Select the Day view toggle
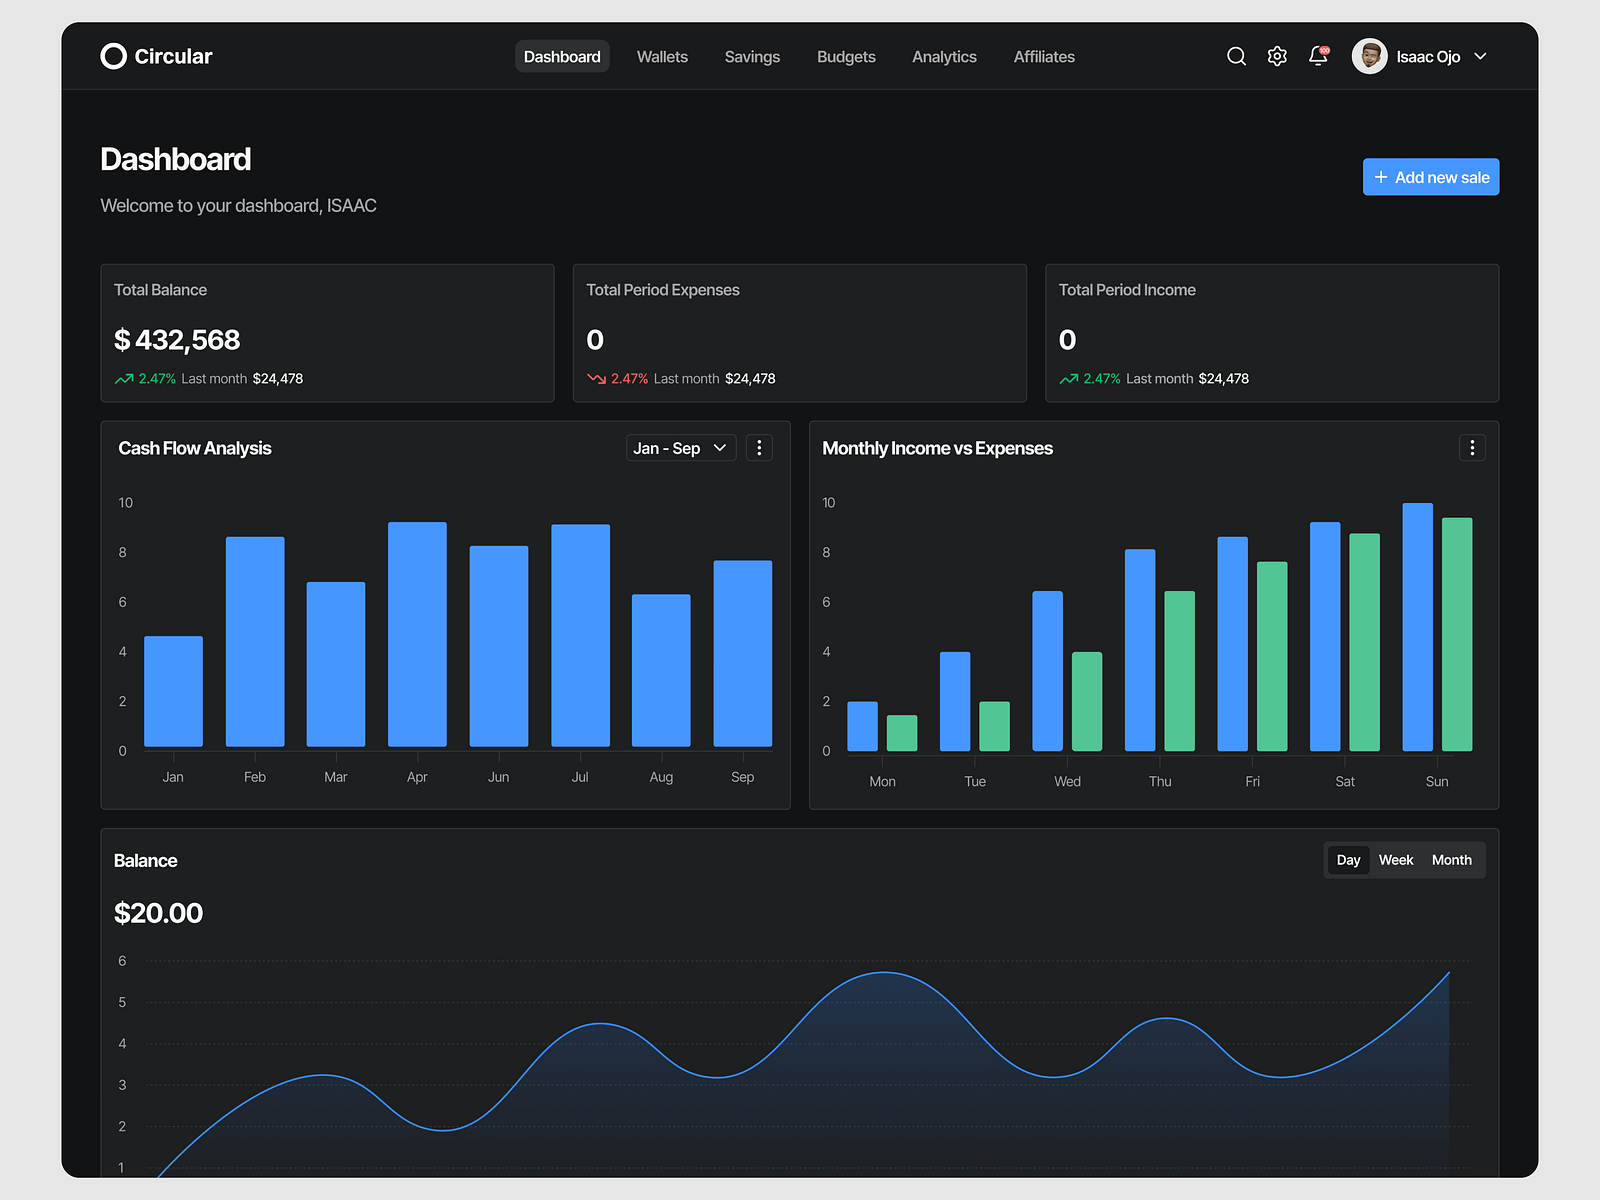This screenshot has width=1600, height=1200. pyautogui.click(x=1348, y=859)
